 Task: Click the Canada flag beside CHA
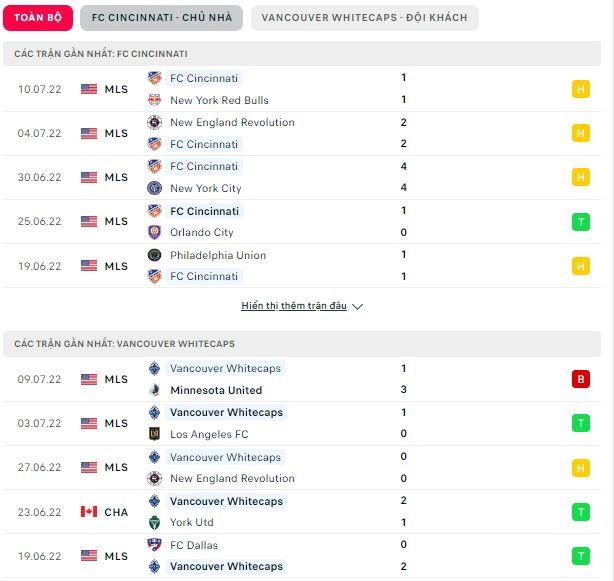point(89,512)
